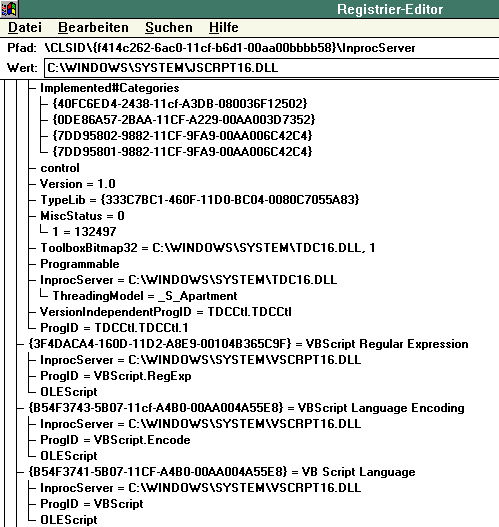The image size is (499, 527).
Task: Open the Bearbeiten menu
Action: (93, 27)
